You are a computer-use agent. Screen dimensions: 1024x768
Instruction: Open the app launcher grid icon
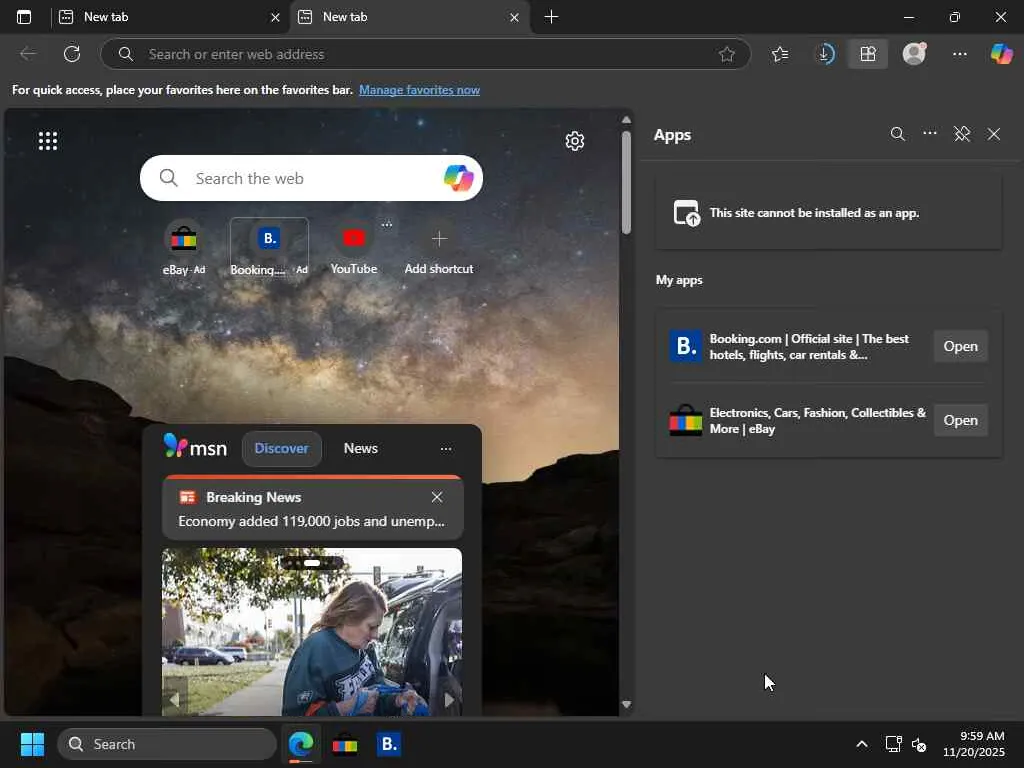48,141
